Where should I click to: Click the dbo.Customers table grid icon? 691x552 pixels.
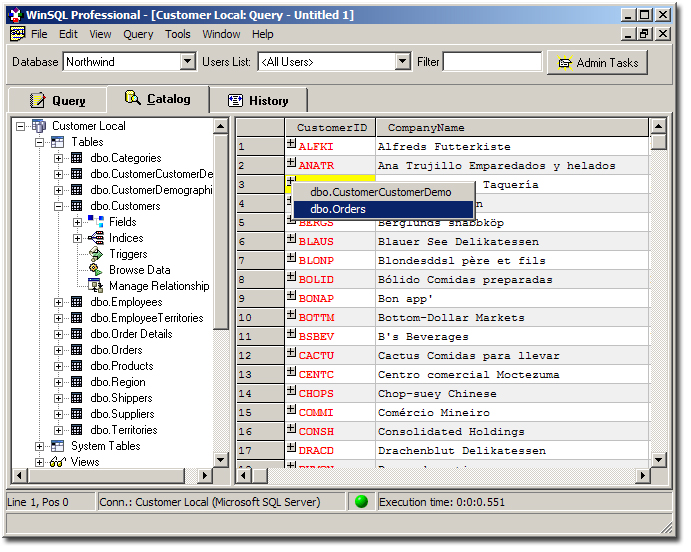coord(77,206)
